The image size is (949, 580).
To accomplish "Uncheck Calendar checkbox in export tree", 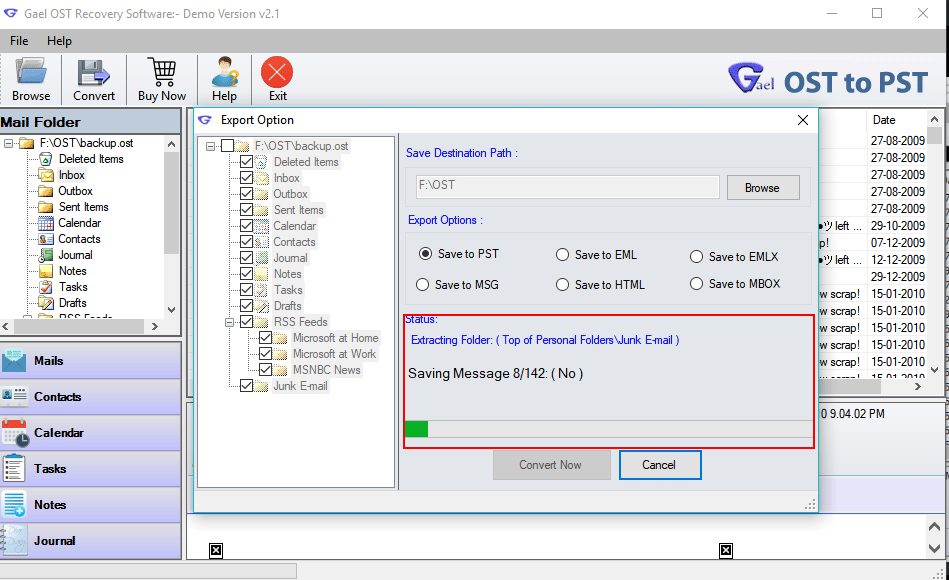I will point(246,226).
